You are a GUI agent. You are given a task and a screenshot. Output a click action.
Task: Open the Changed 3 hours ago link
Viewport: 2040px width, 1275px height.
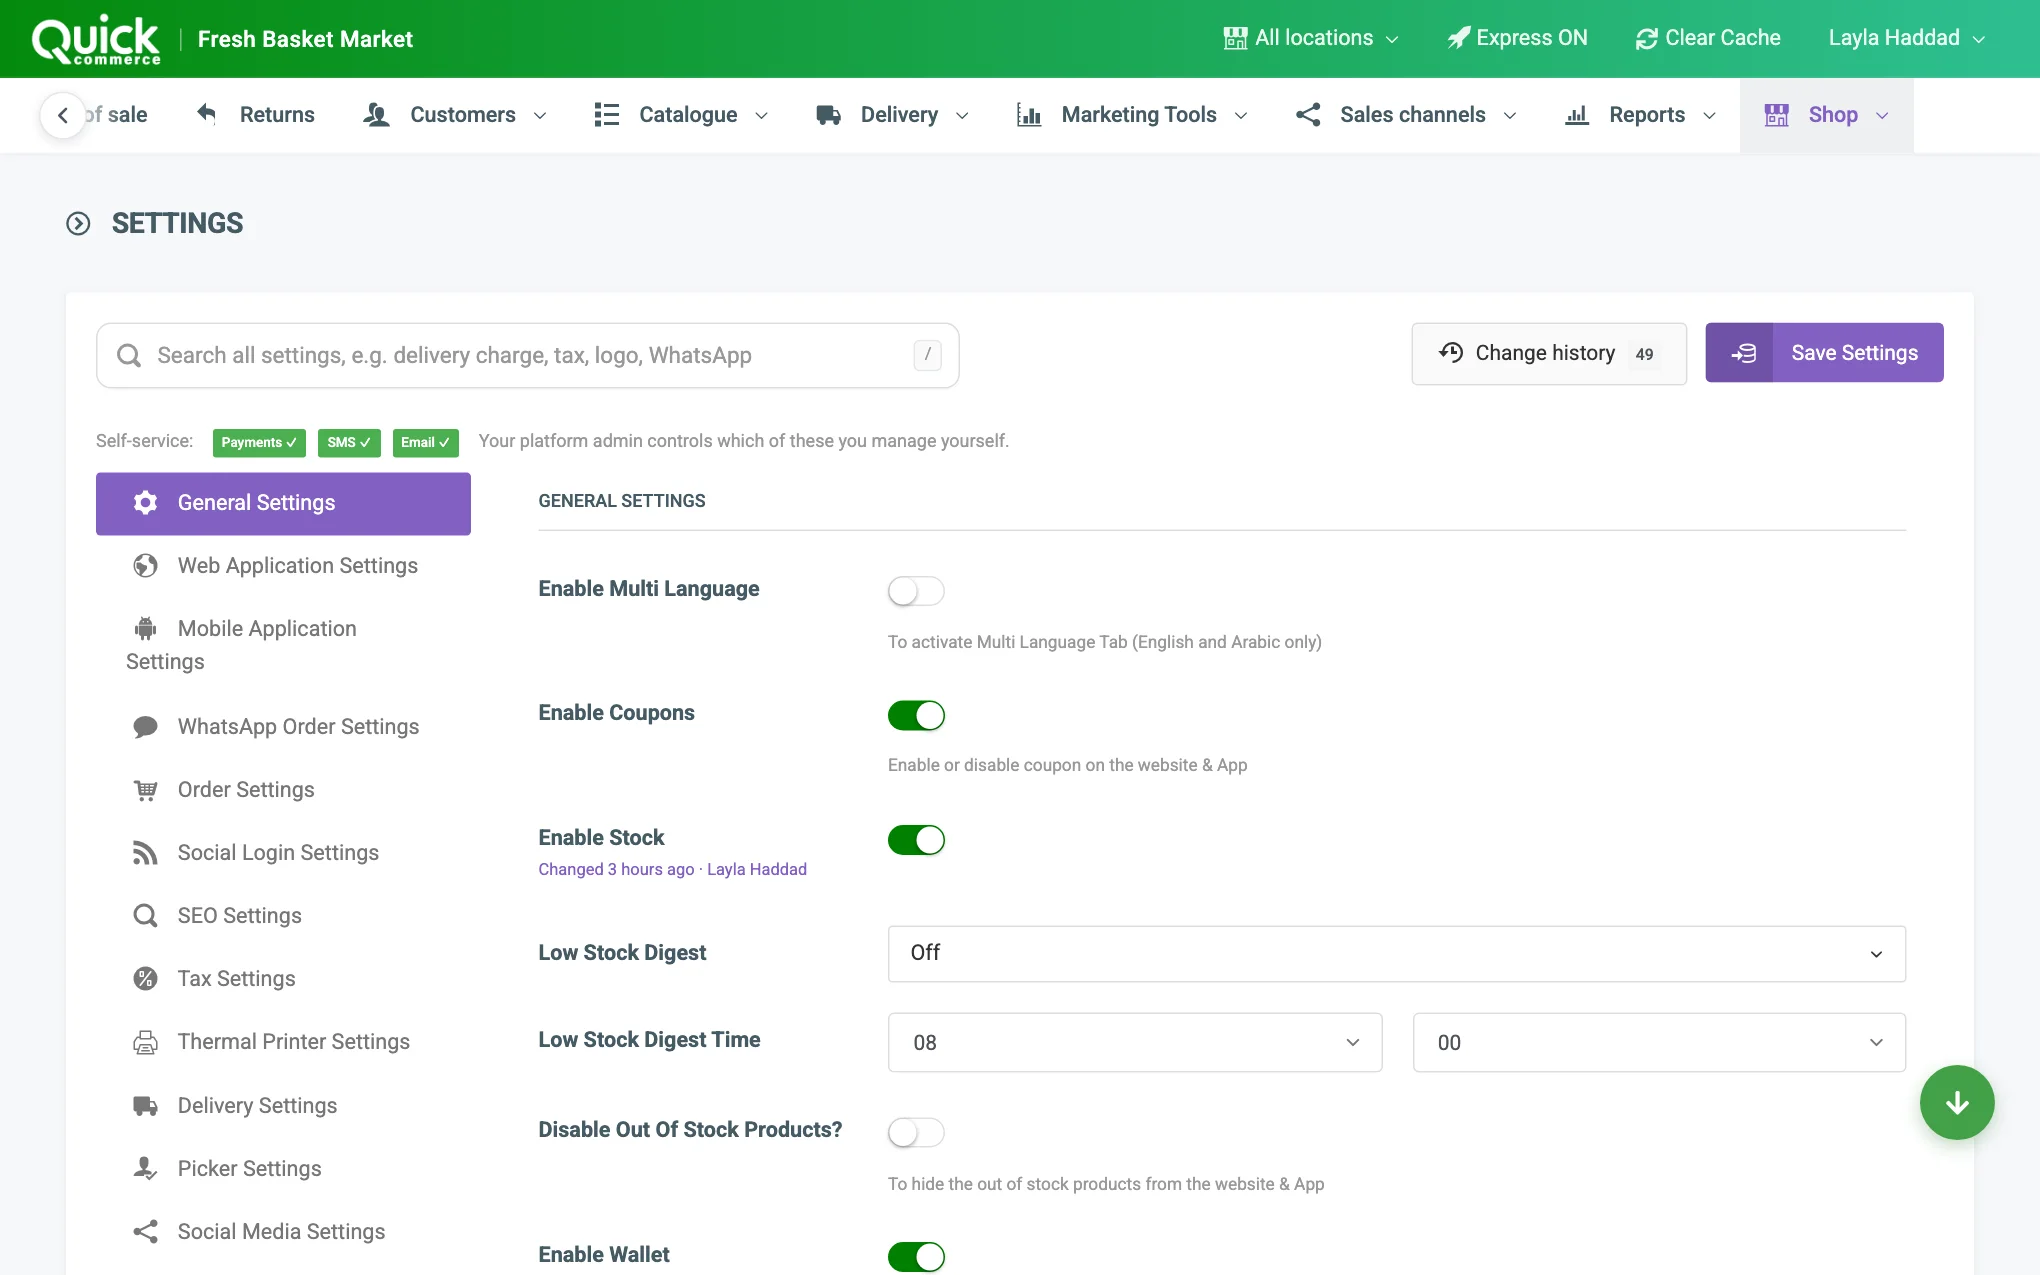click(x=672, y=870)
